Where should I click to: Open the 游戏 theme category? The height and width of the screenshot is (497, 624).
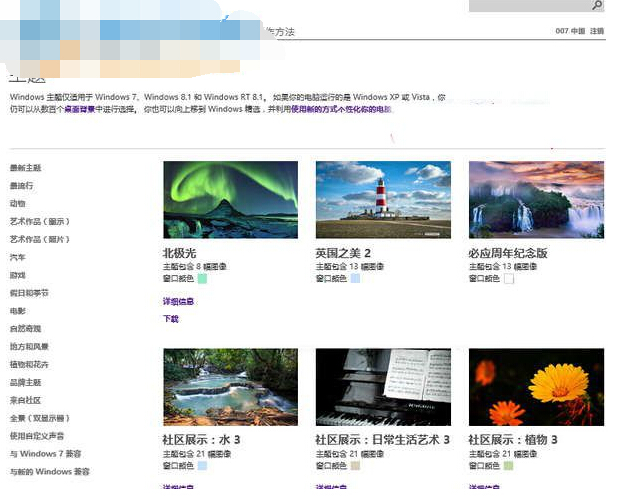(x=18, y=276)
